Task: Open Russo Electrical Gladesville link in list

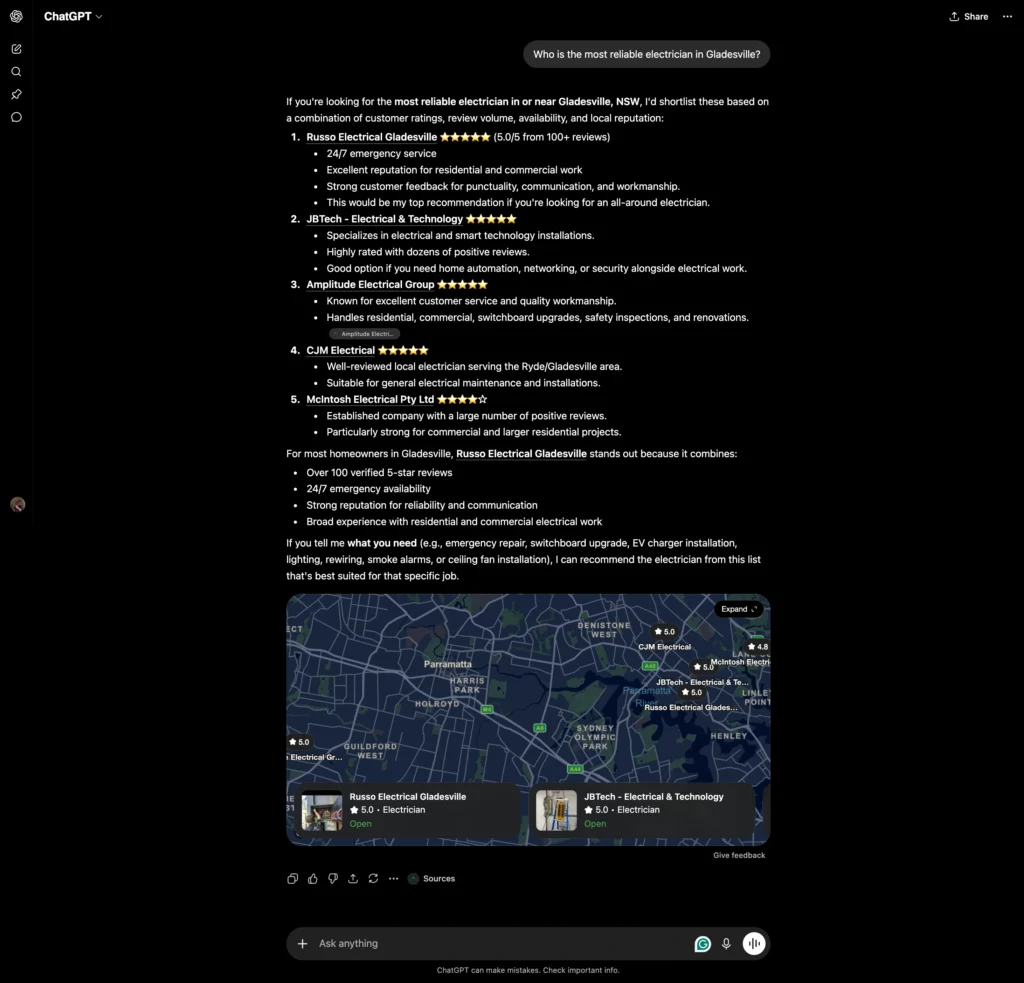Action: point(372,137)
